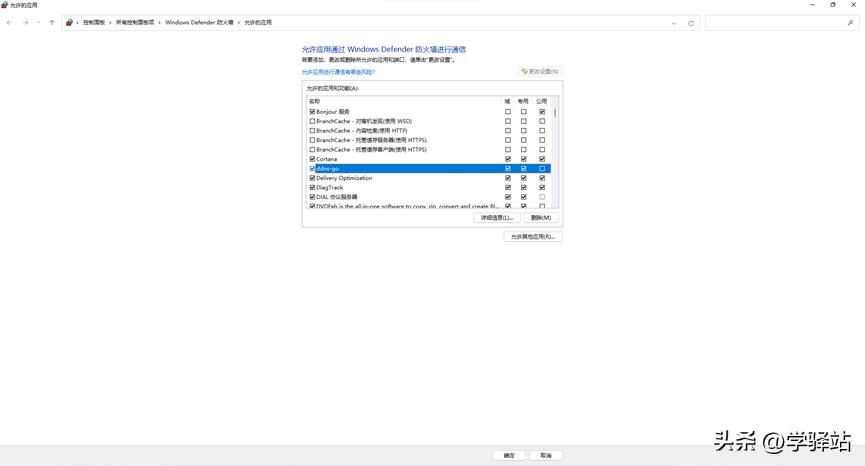Toggle domain (域) box for ddns-go
Image resolution: width=865 pixels, height=466 pixels.
[x=508, y=169]
